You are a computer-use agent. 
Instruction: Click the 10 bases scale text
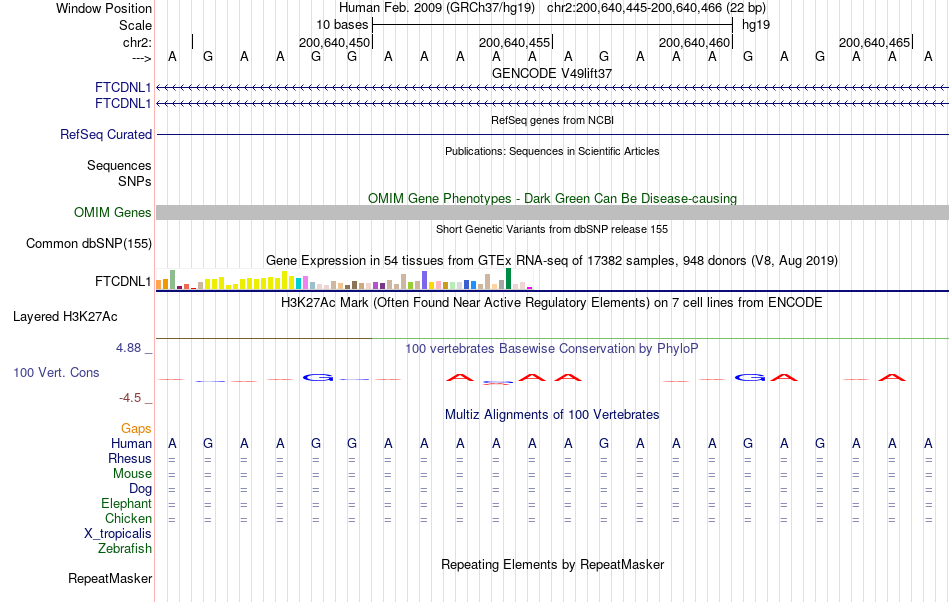(342, 25)
